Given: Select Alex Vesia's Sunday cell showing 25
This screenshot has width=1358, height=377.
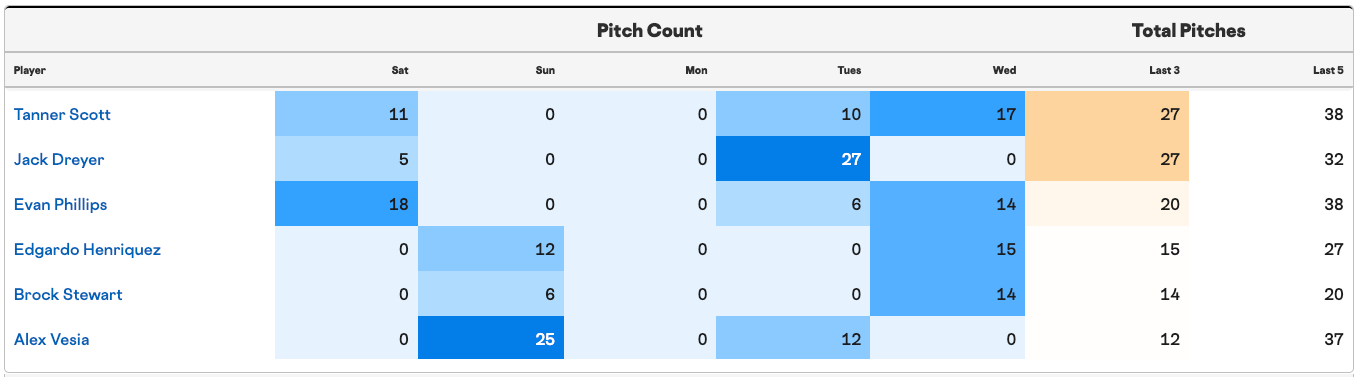Looking at the screenshot, I should pos(491,339).
